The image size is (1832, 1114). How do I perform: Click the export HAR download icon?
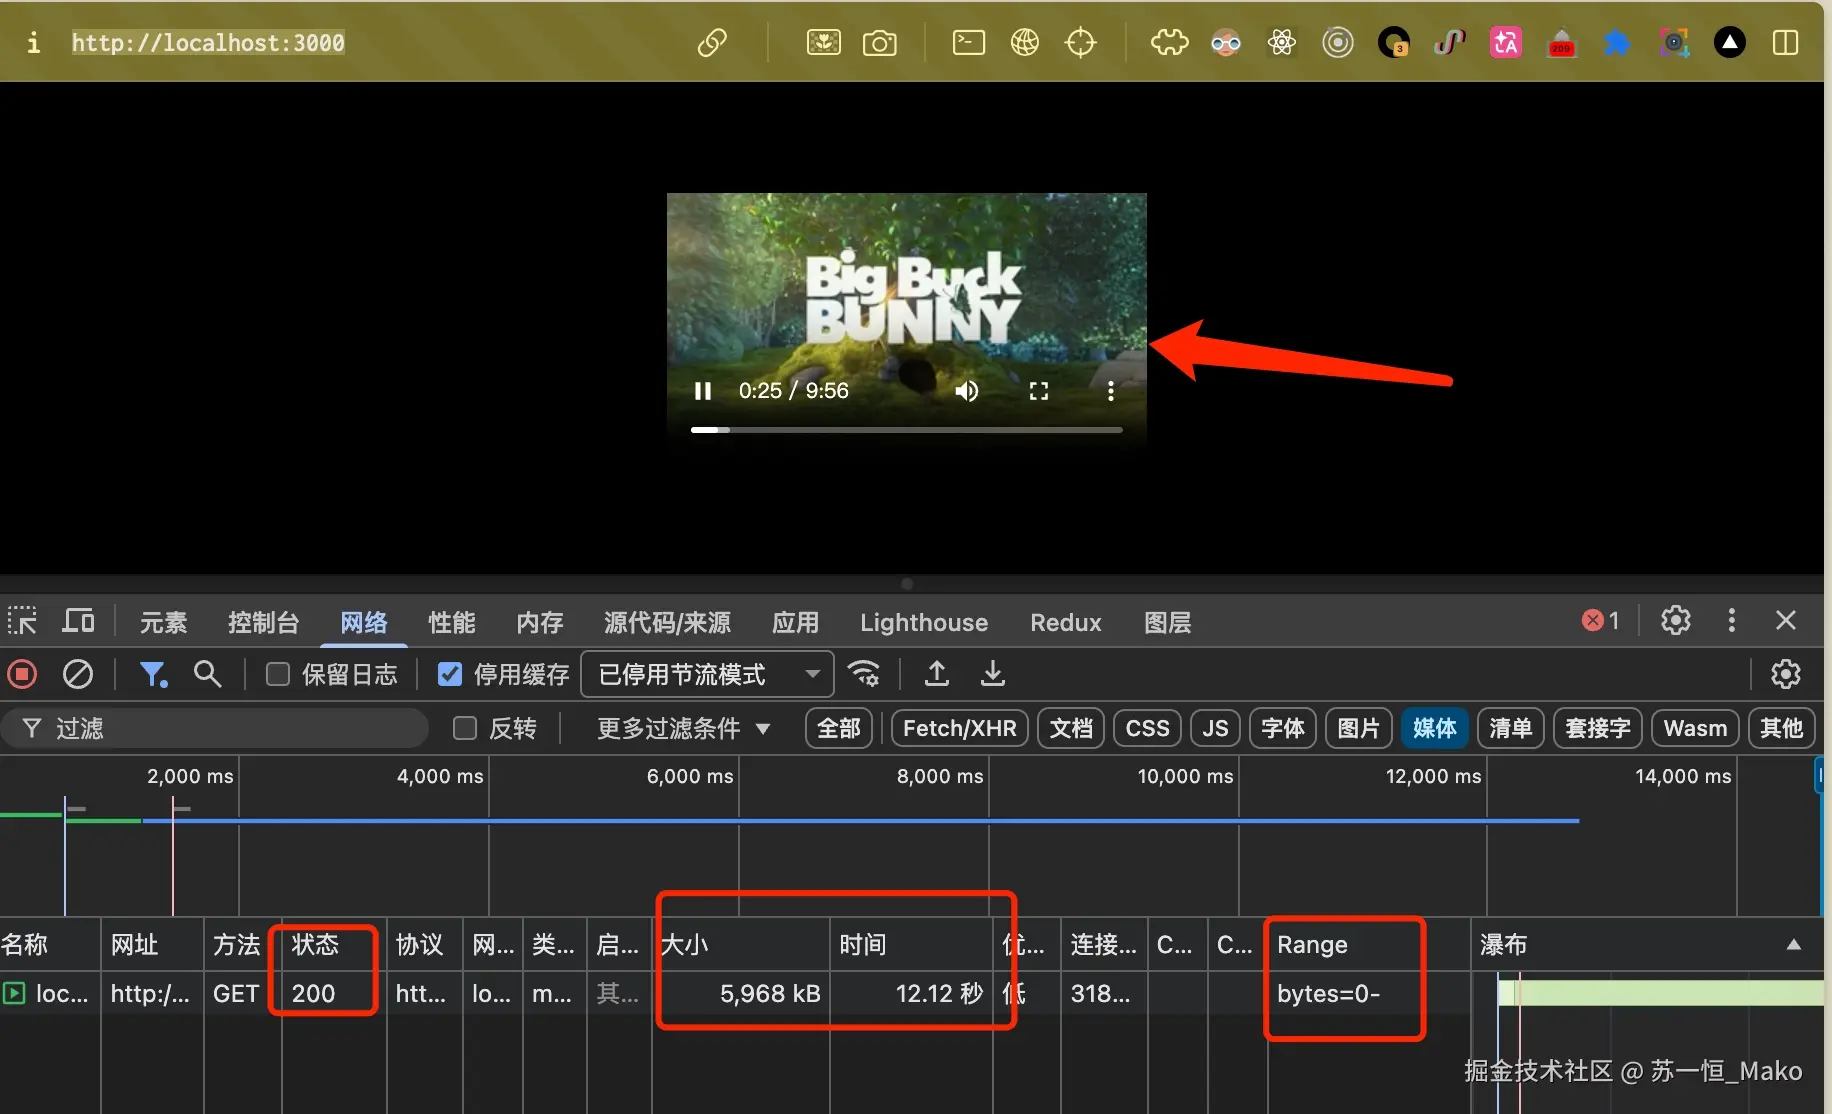coord(992,674)
